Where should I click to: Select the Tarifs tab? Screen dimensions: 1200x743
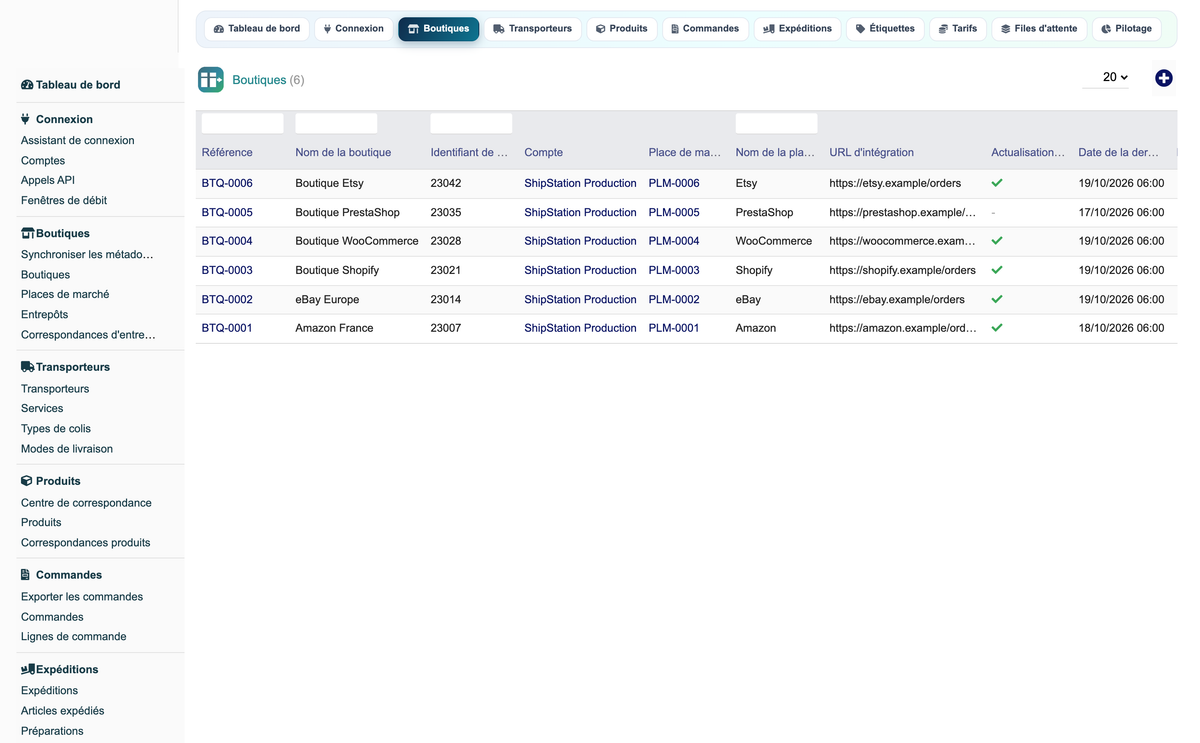pos(958,29)
